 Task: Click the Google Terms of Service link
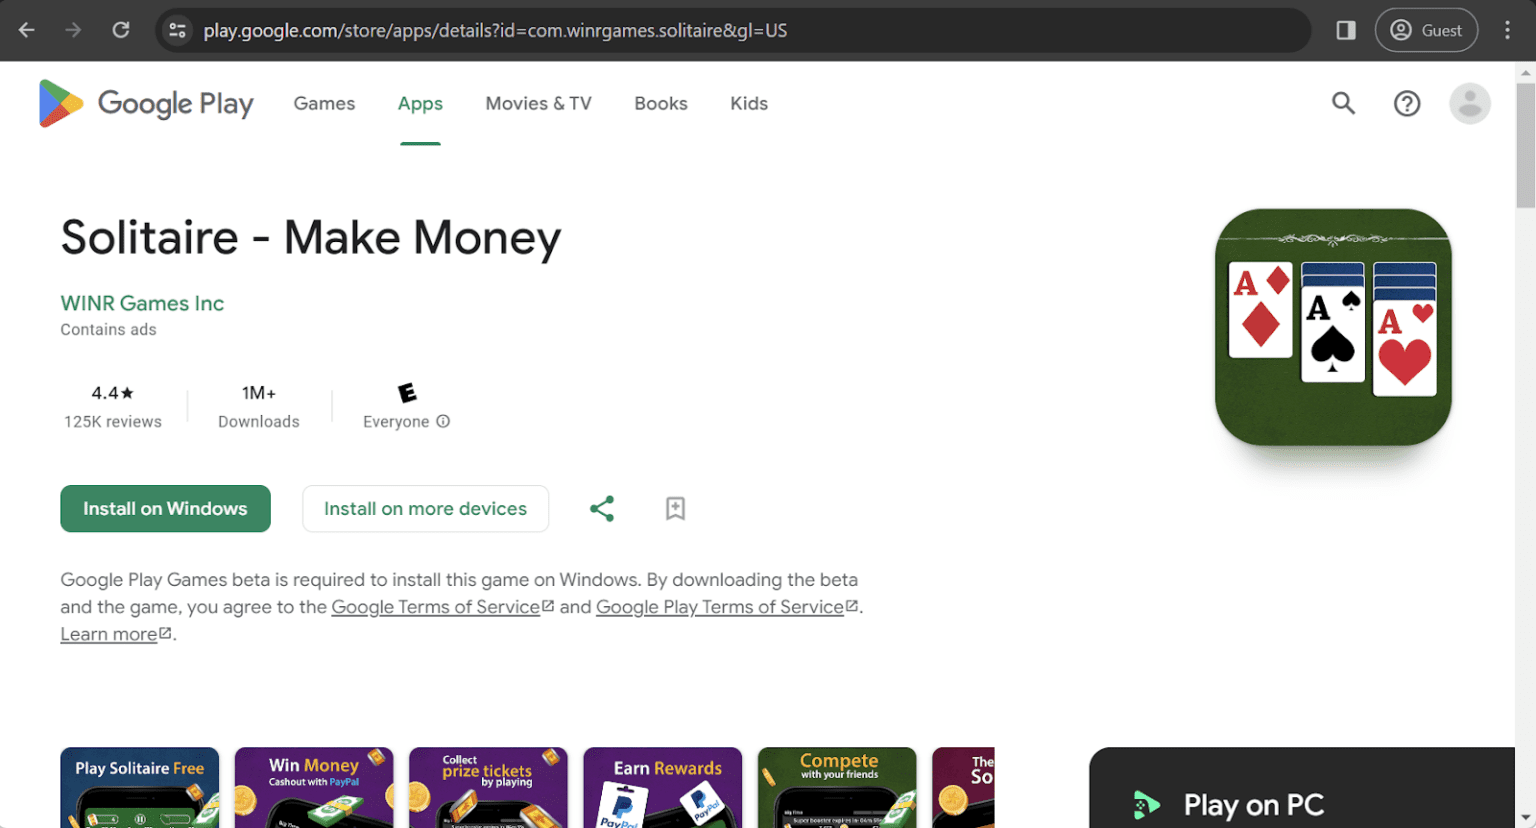(436, 606)
